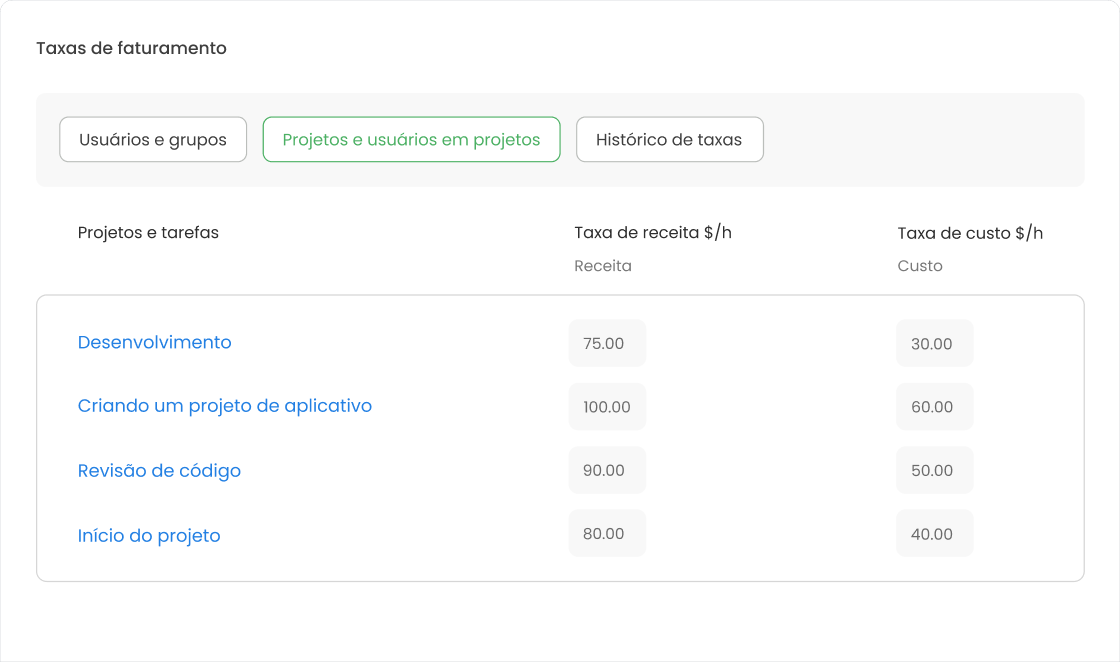Focus the 100.00 revenue rate input
1120x662 pixels.
click(607, 407)
